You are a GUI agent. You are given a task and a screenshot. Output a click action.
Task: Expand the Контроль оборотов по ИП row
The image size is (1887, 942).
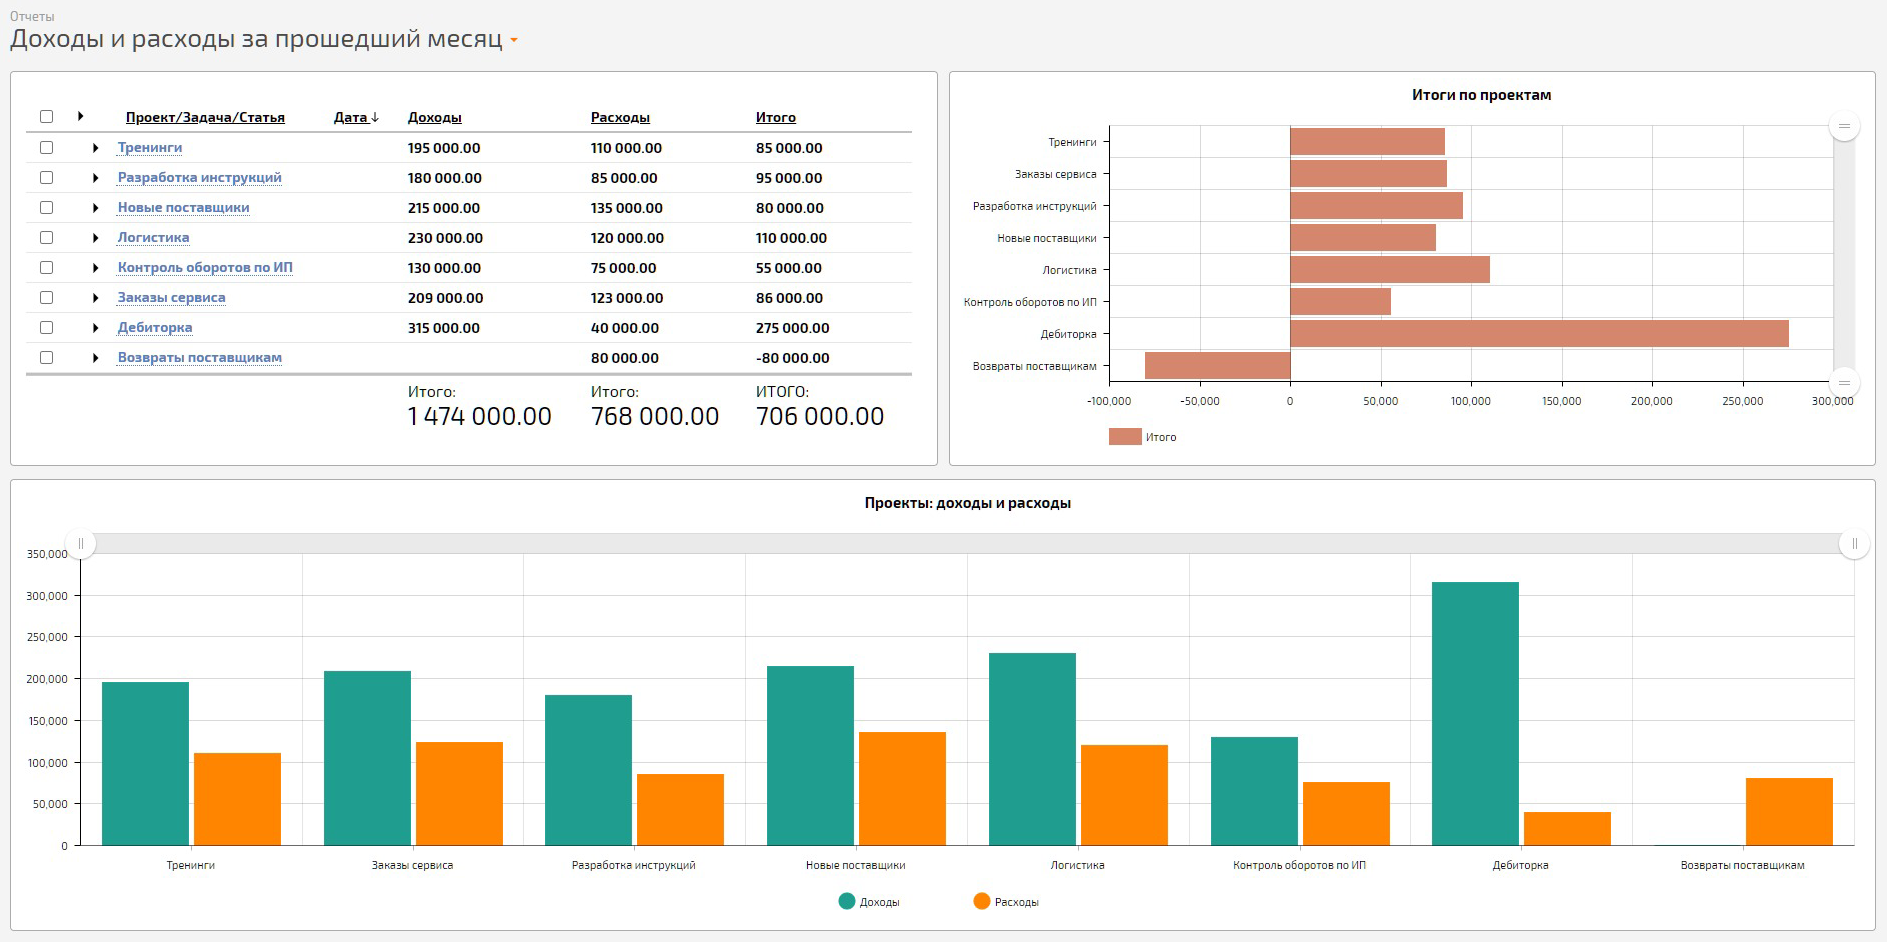point(95,268)
